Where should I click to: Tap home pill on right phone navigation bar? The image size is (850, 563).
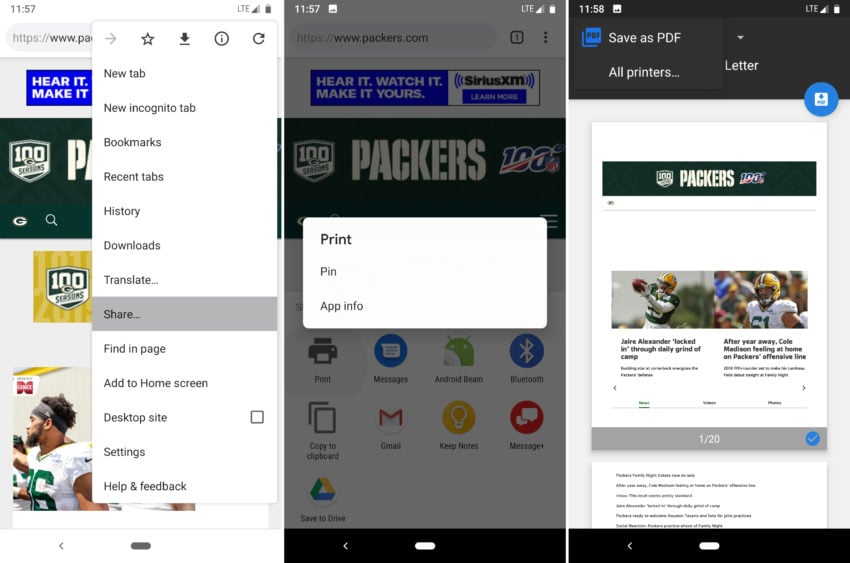tap(709, 546)
